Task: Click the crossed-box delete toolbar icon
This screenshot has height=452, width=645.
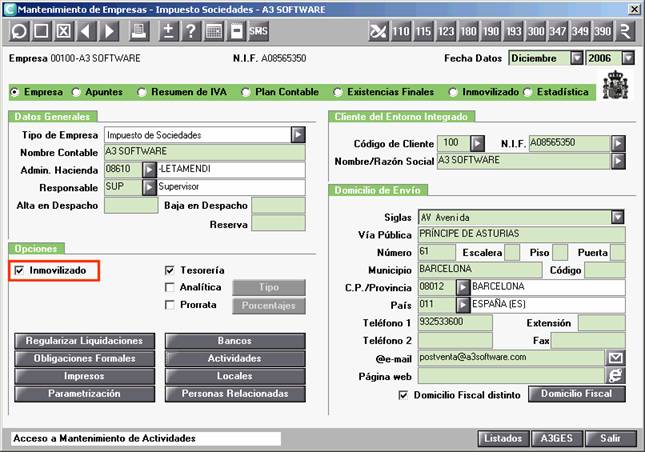Action: [x=63, y=31]
